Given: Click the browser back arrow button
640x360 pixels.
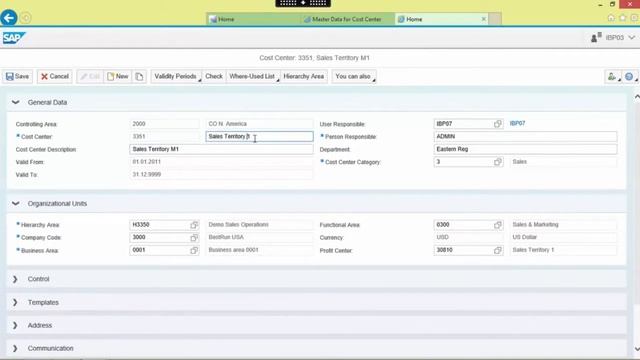Looking at the screenshot, I should (x=9, y=18).
